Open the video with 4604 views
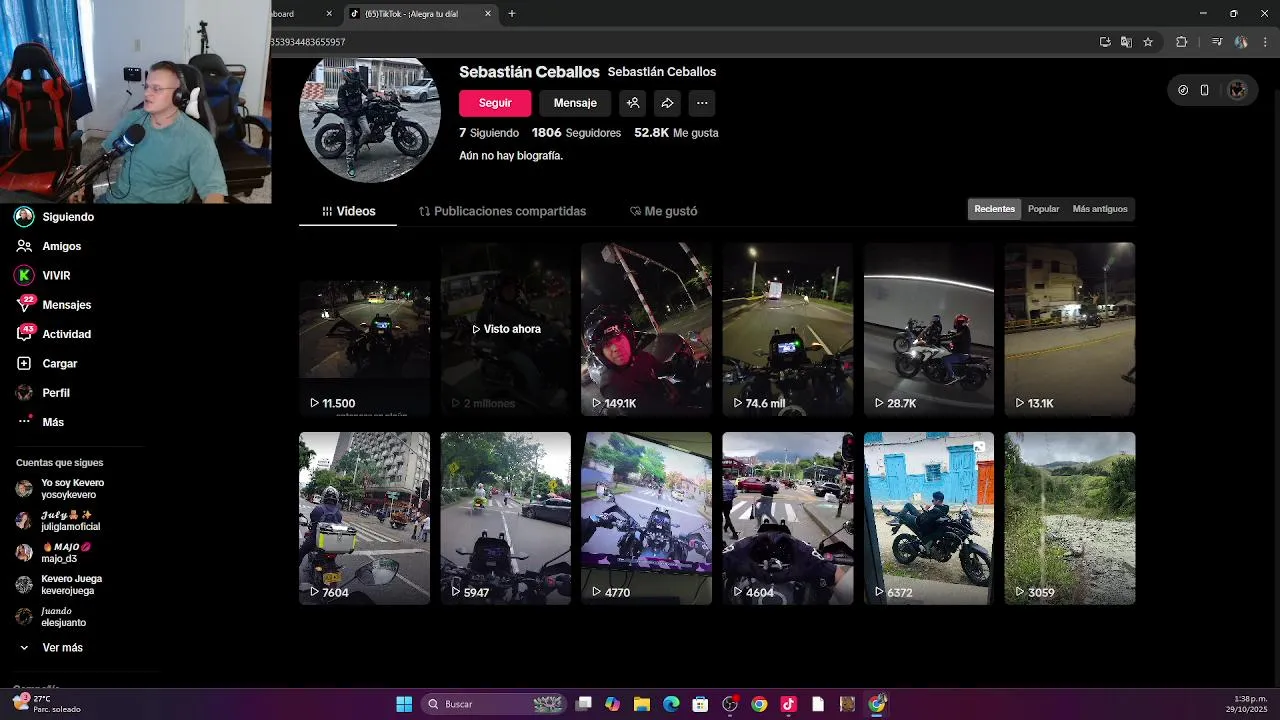 click(x=787, y=518)
